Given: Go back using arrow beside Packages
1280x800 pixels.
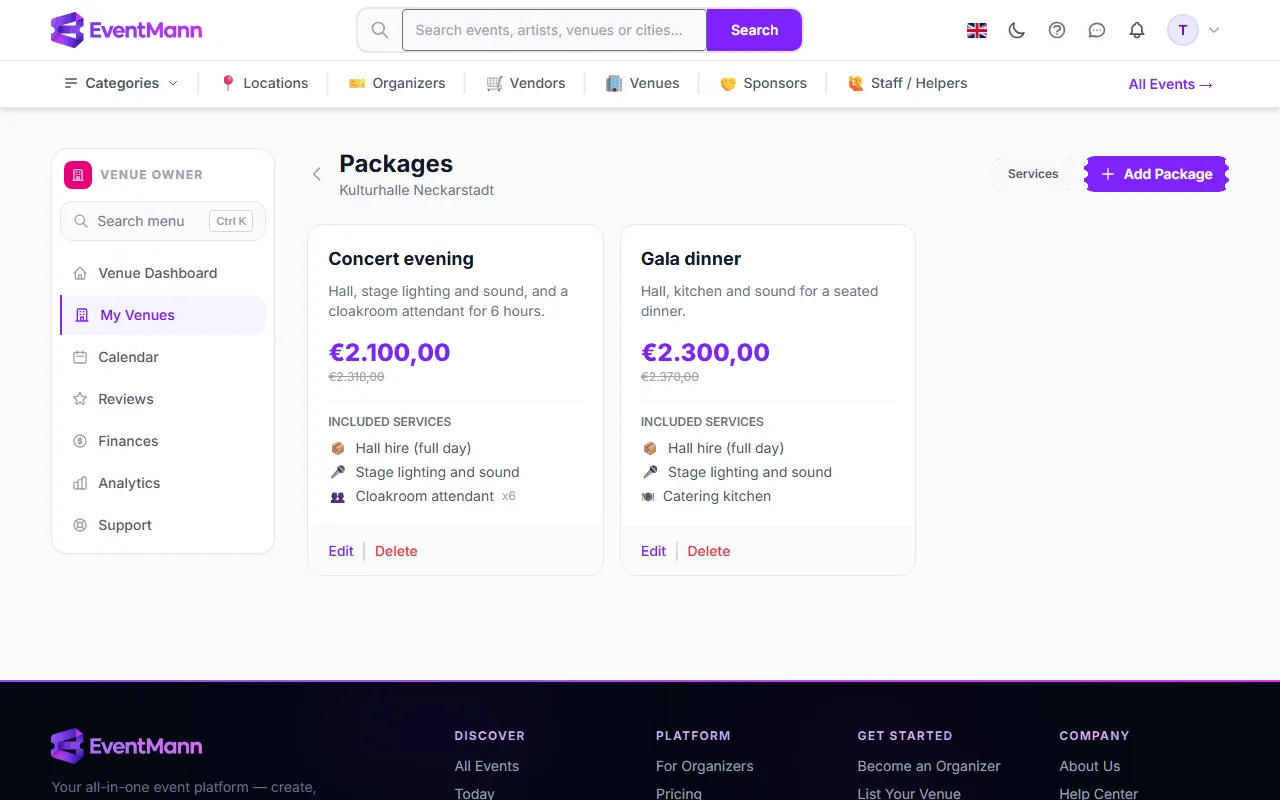Looking at the screenshot, I should [x=317, y=174].
